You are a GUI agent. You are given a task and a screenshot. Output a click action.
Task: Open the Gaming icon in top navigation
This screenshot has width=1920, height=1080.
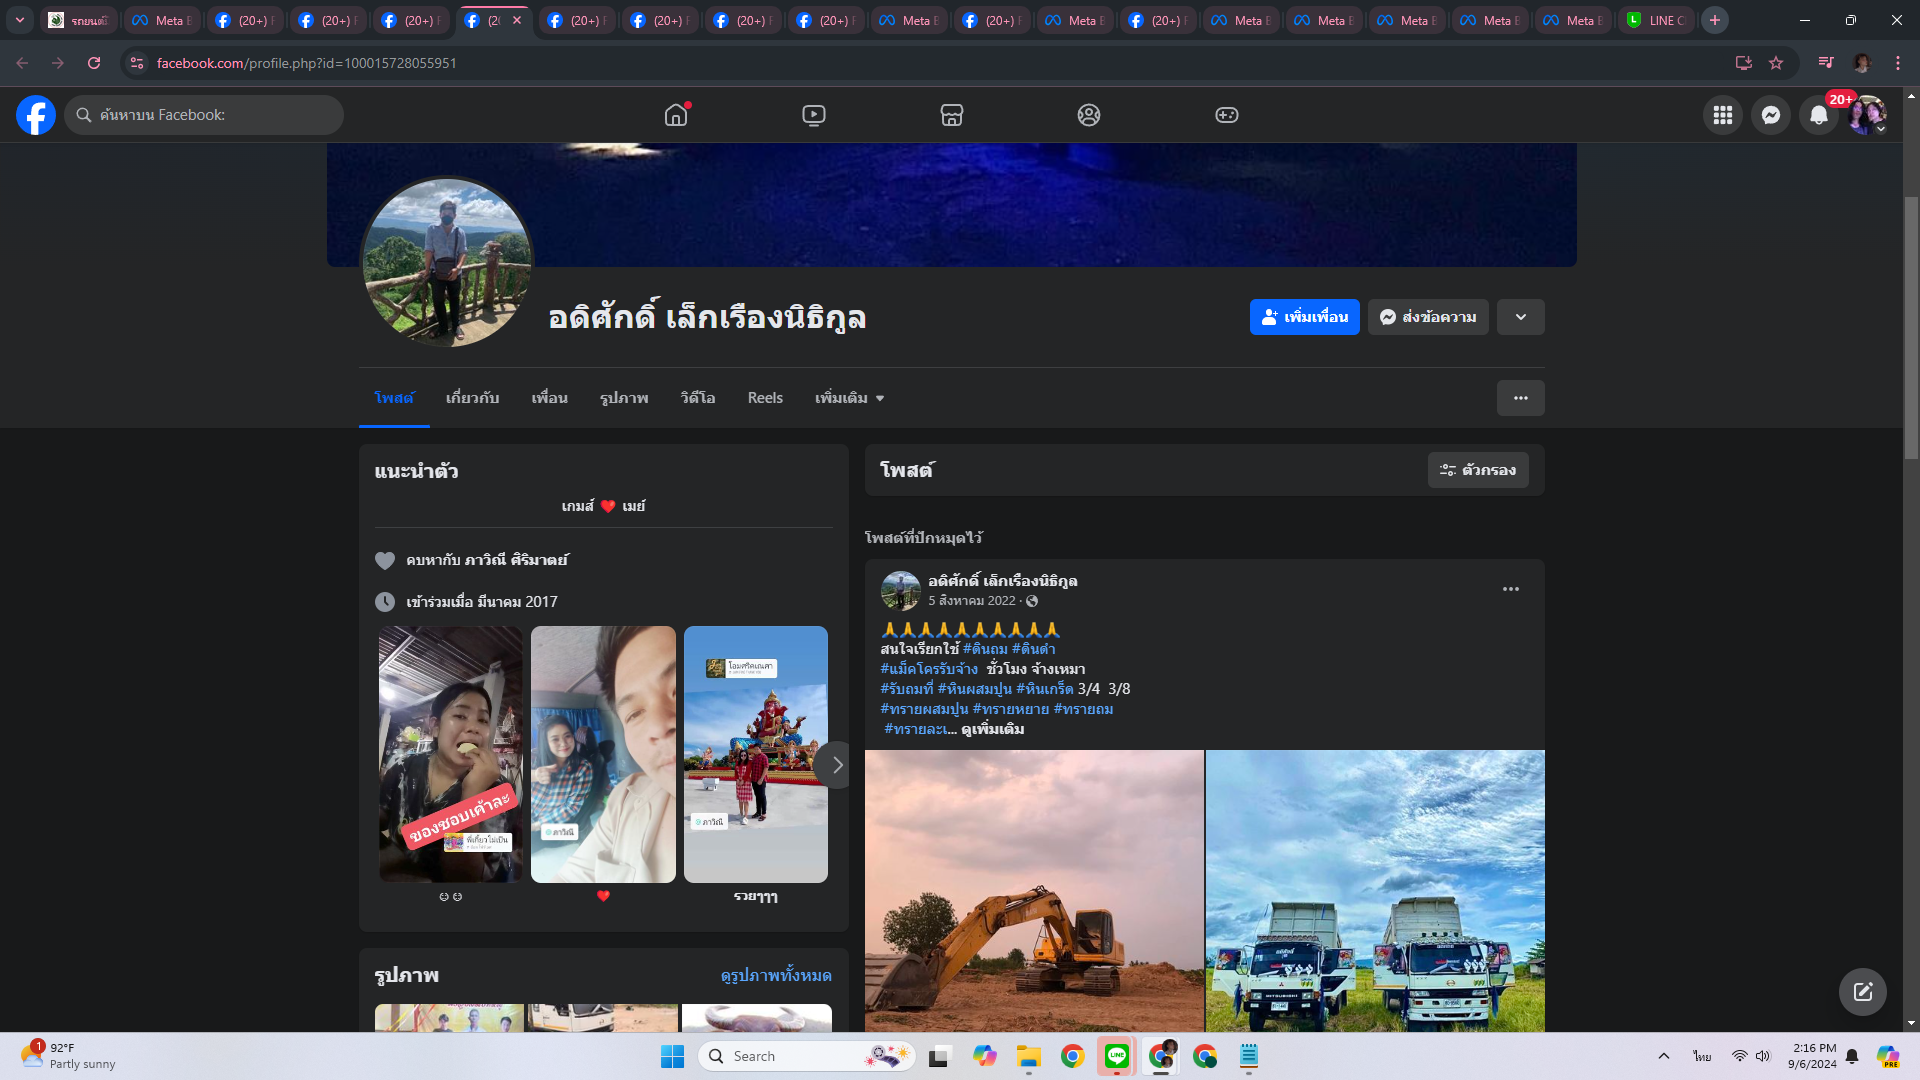click(x=1226, y=115)
